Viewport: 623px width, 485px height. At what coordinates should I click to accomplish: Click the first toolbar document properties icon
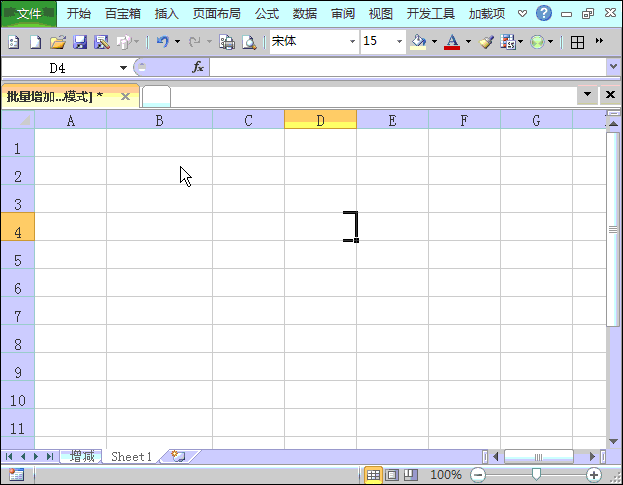pyautogui.click(x=14, y=42)
